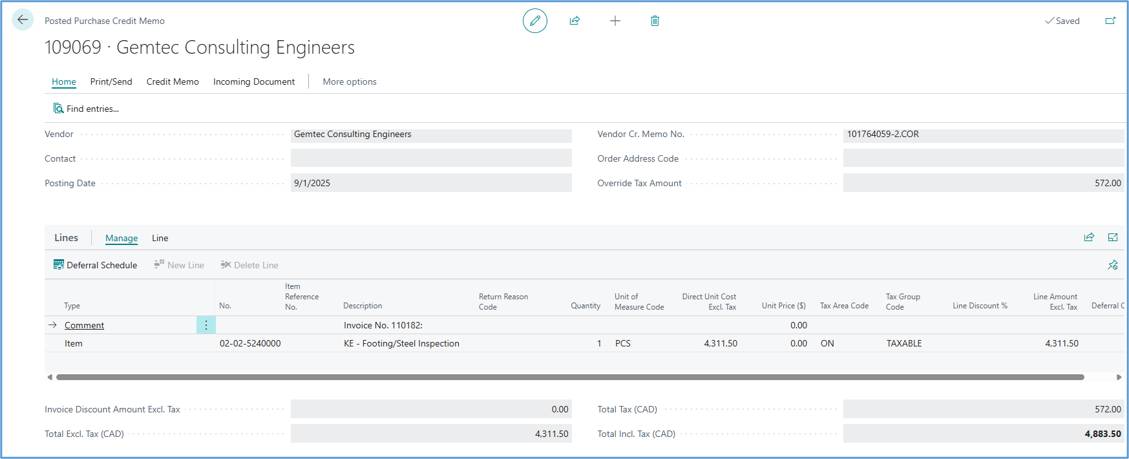Click the Return Reason Code column header
Viewport: 1129px width, 459px height.
tap(503, 301)
